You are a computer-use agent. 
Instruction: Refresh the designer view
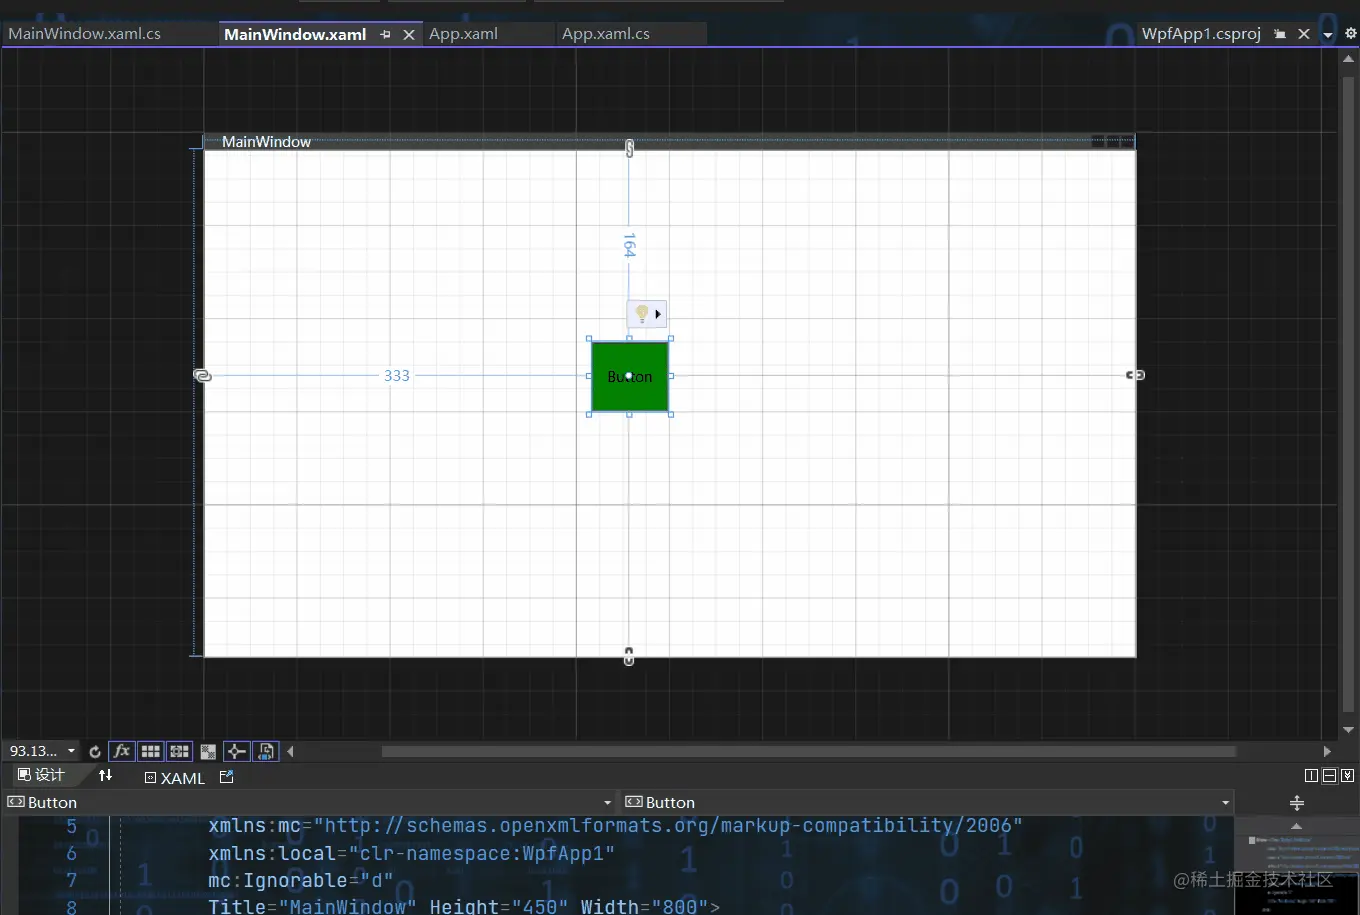(x=95, y=751)
